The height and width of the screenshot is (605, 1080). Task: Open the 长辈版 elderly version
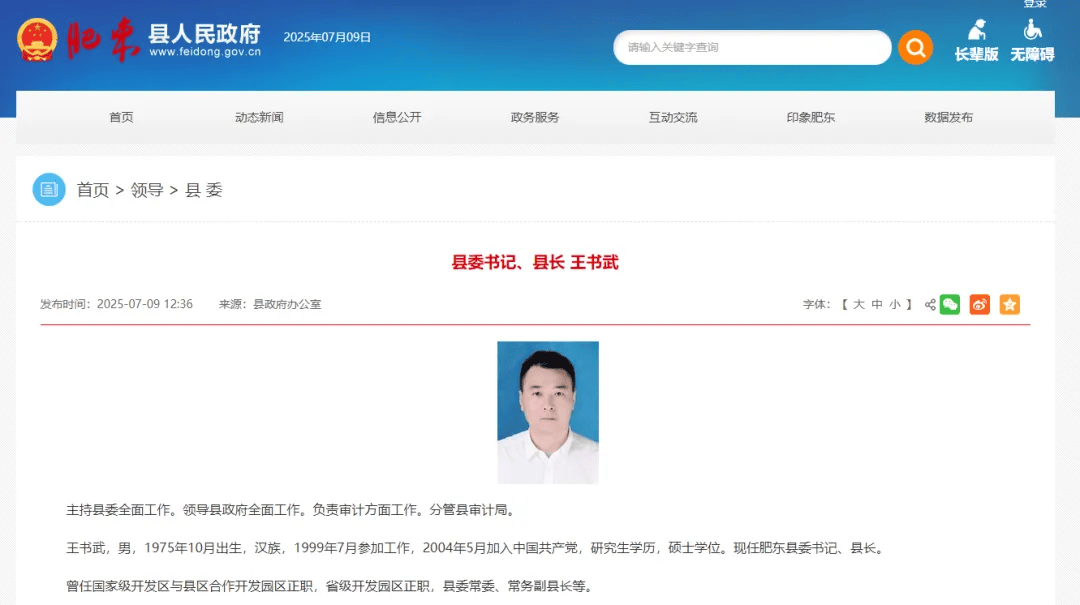(x=977, y=44)
